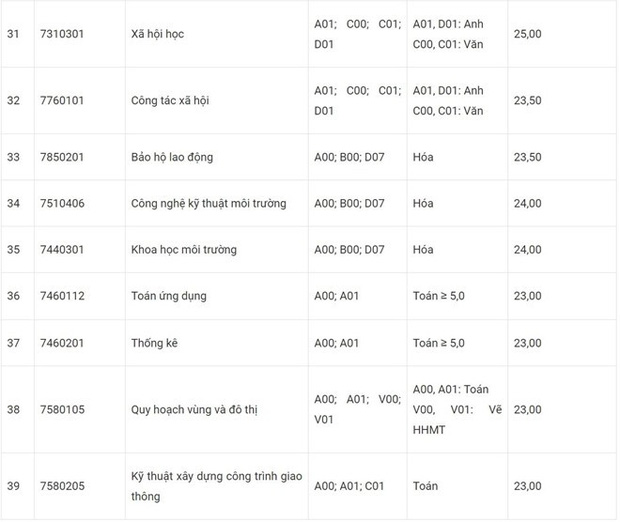Select the Xã hội học major name
620x522 pixels.
click(158, 34)
